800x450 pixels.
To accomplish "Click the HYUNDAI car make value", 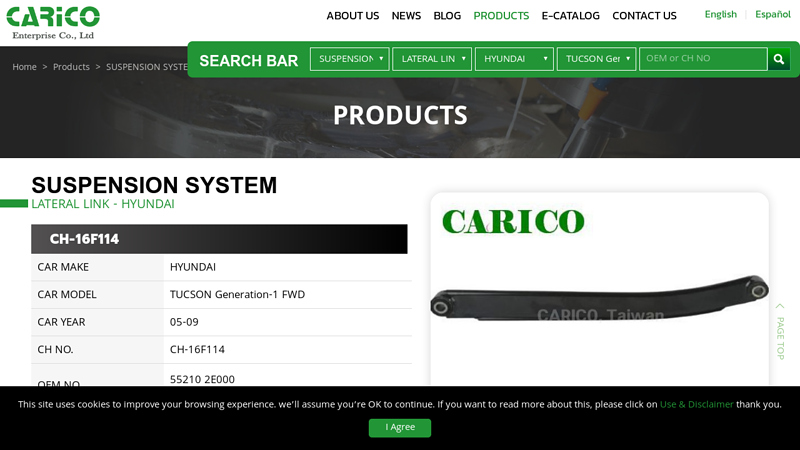I will (x=193, y=267).
